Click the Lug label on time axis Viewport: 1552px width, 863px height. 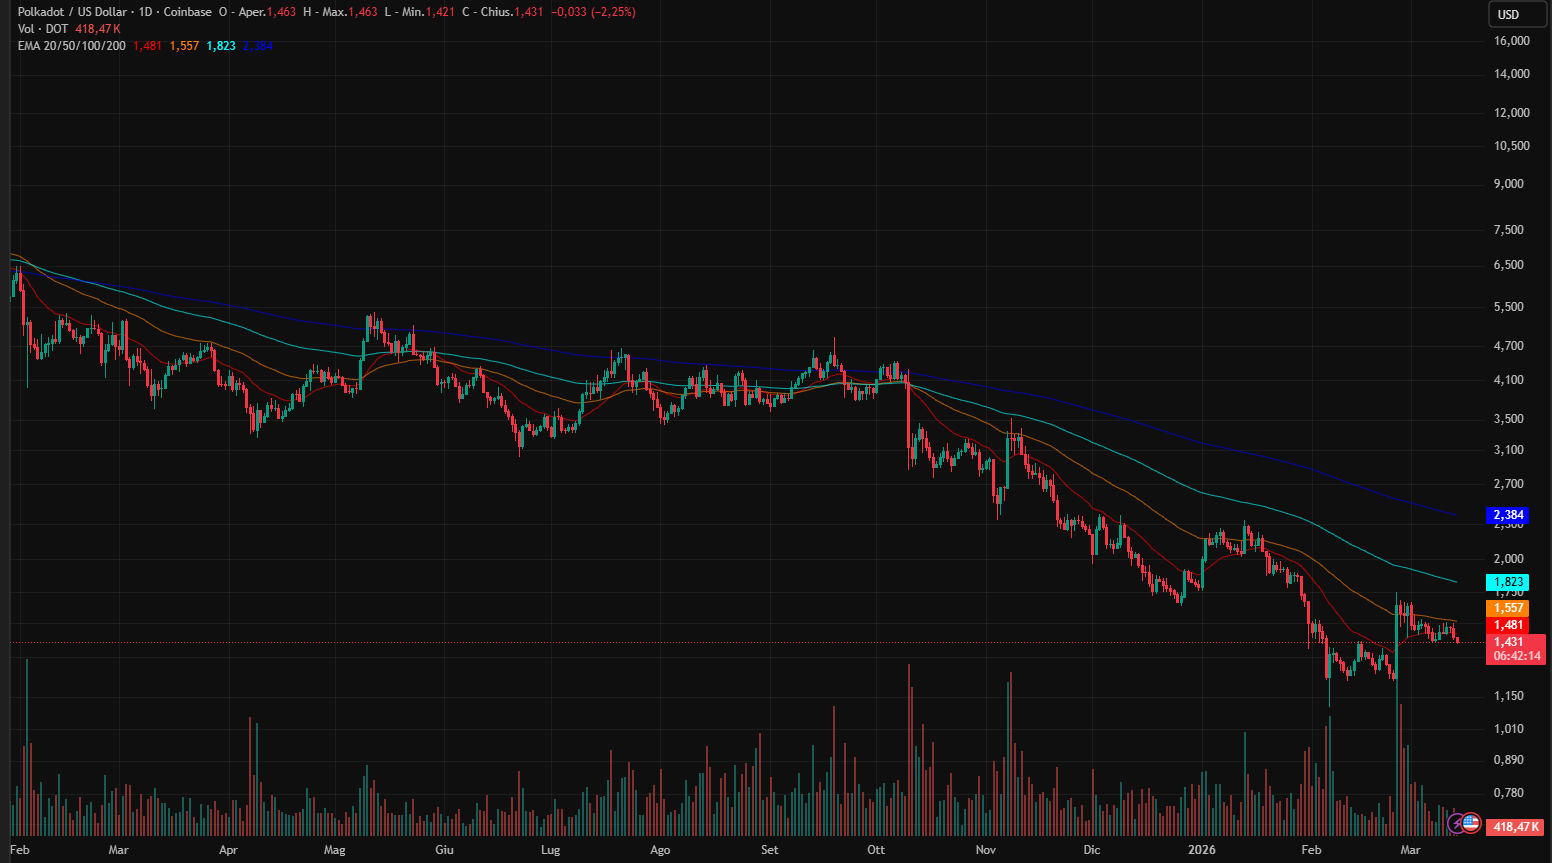pos(550,850)
